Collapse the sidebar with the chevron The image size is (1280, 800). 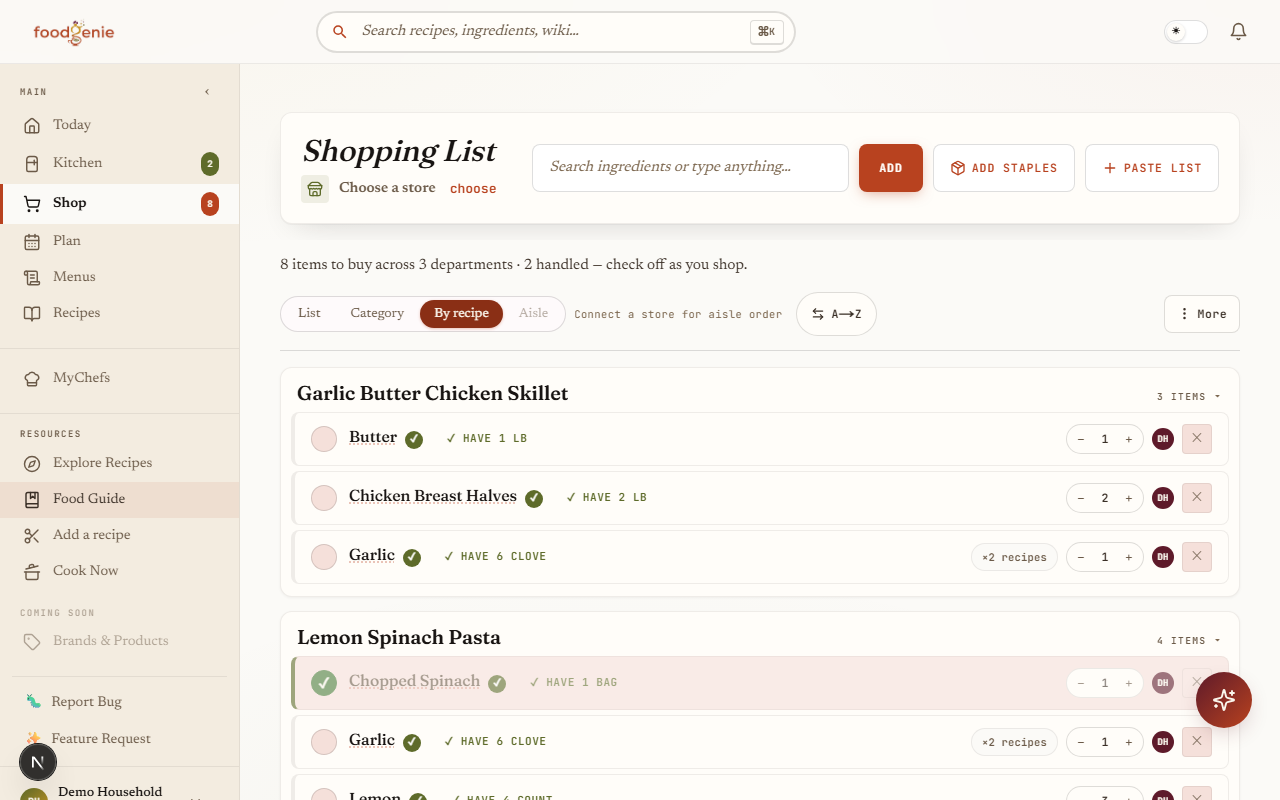pos(207,92)
